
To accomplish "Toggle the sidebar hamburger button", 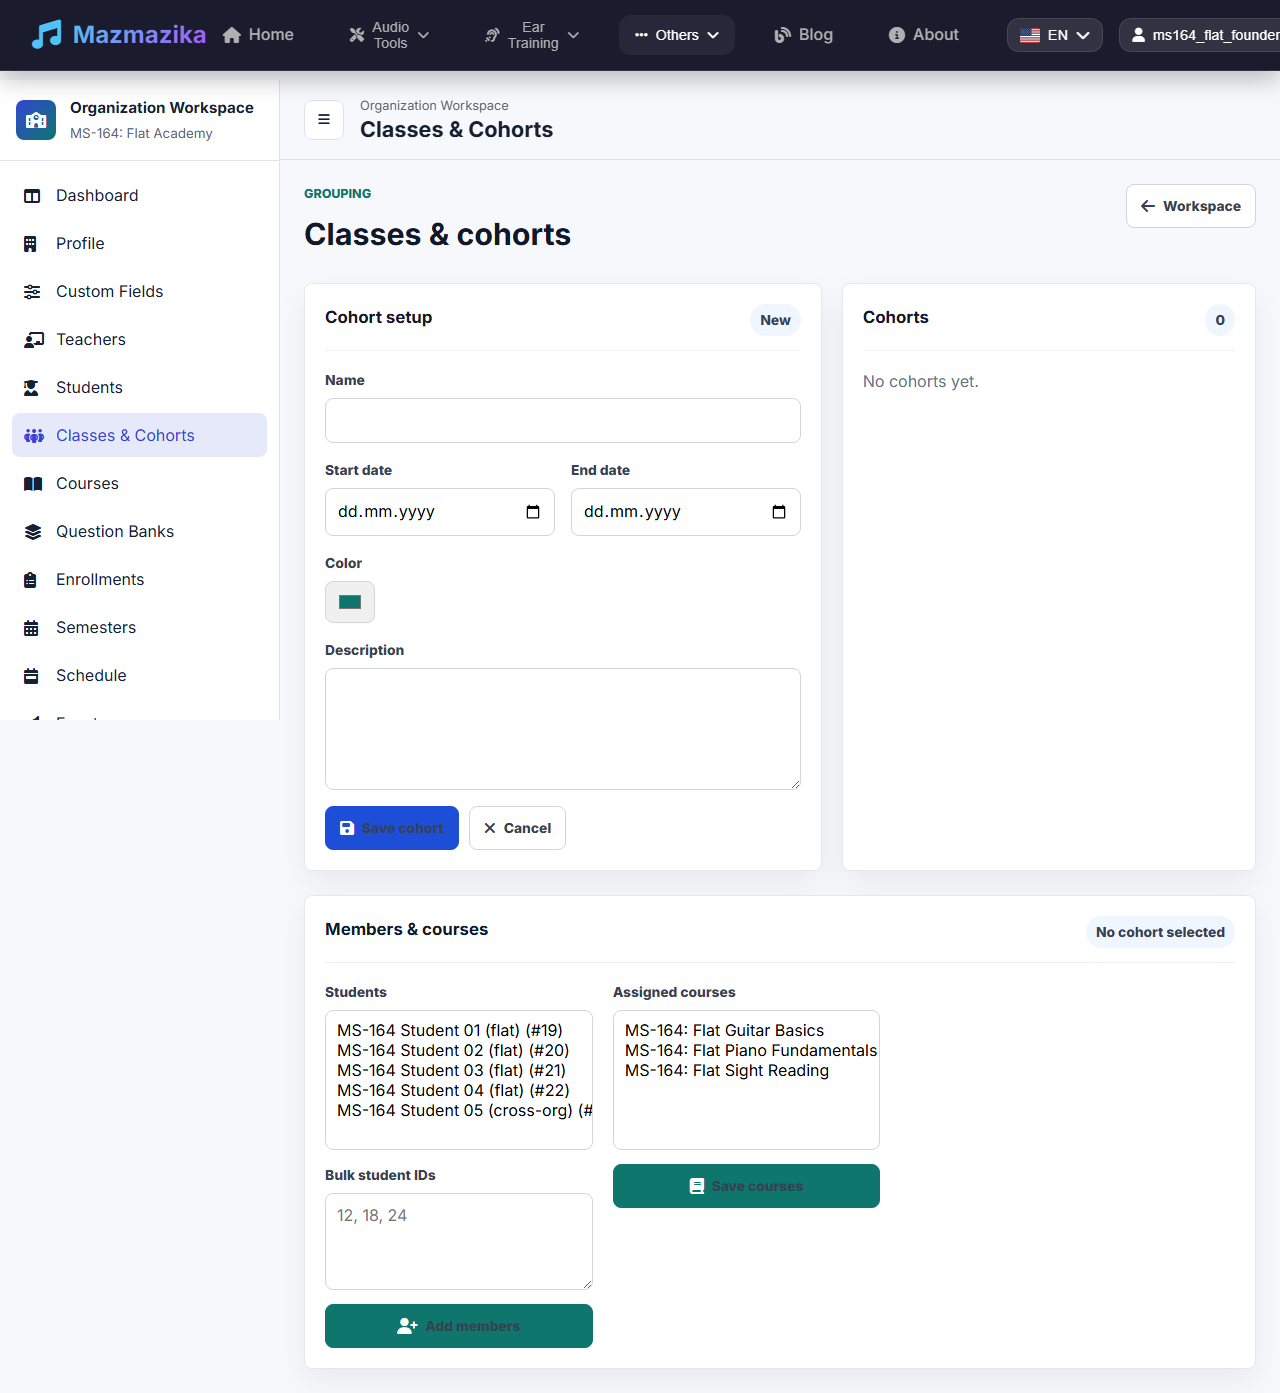I will (x=324, y=119).
